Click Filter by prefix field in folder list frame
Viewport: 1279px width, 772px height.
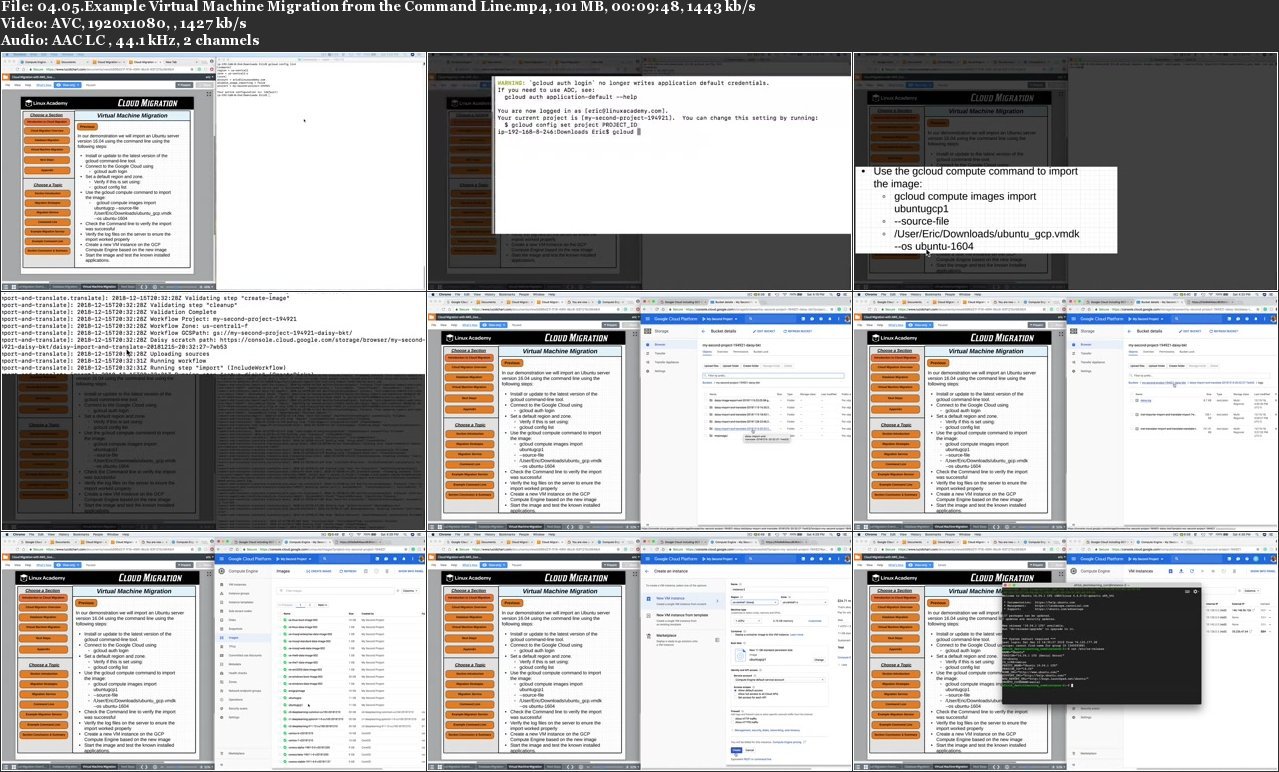(x=774, y=375)
